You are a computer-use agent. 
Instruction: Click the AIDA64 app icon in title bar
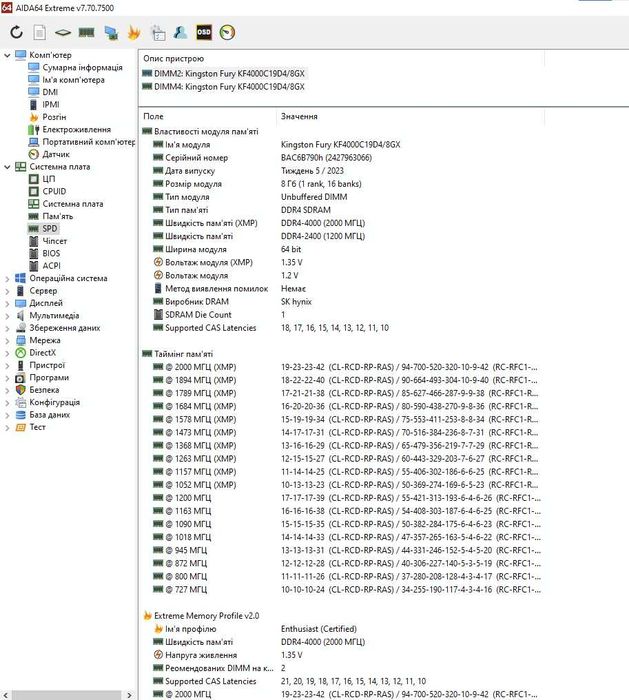point(6,7)
